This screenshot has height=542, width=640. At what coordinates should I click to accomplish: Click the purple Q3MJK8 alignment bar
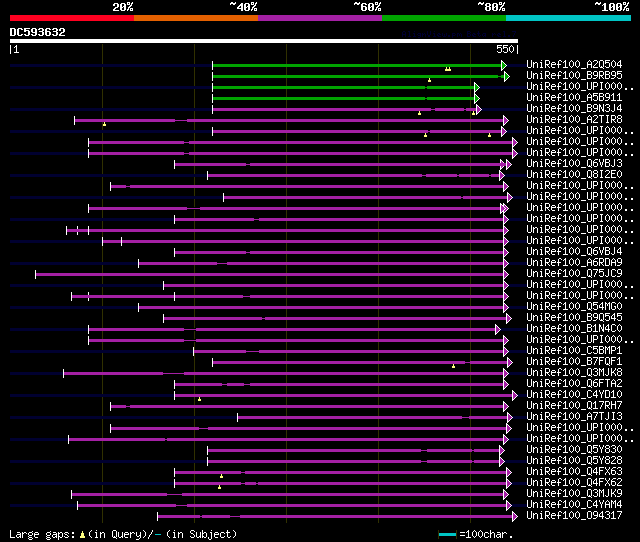[284, 373]
